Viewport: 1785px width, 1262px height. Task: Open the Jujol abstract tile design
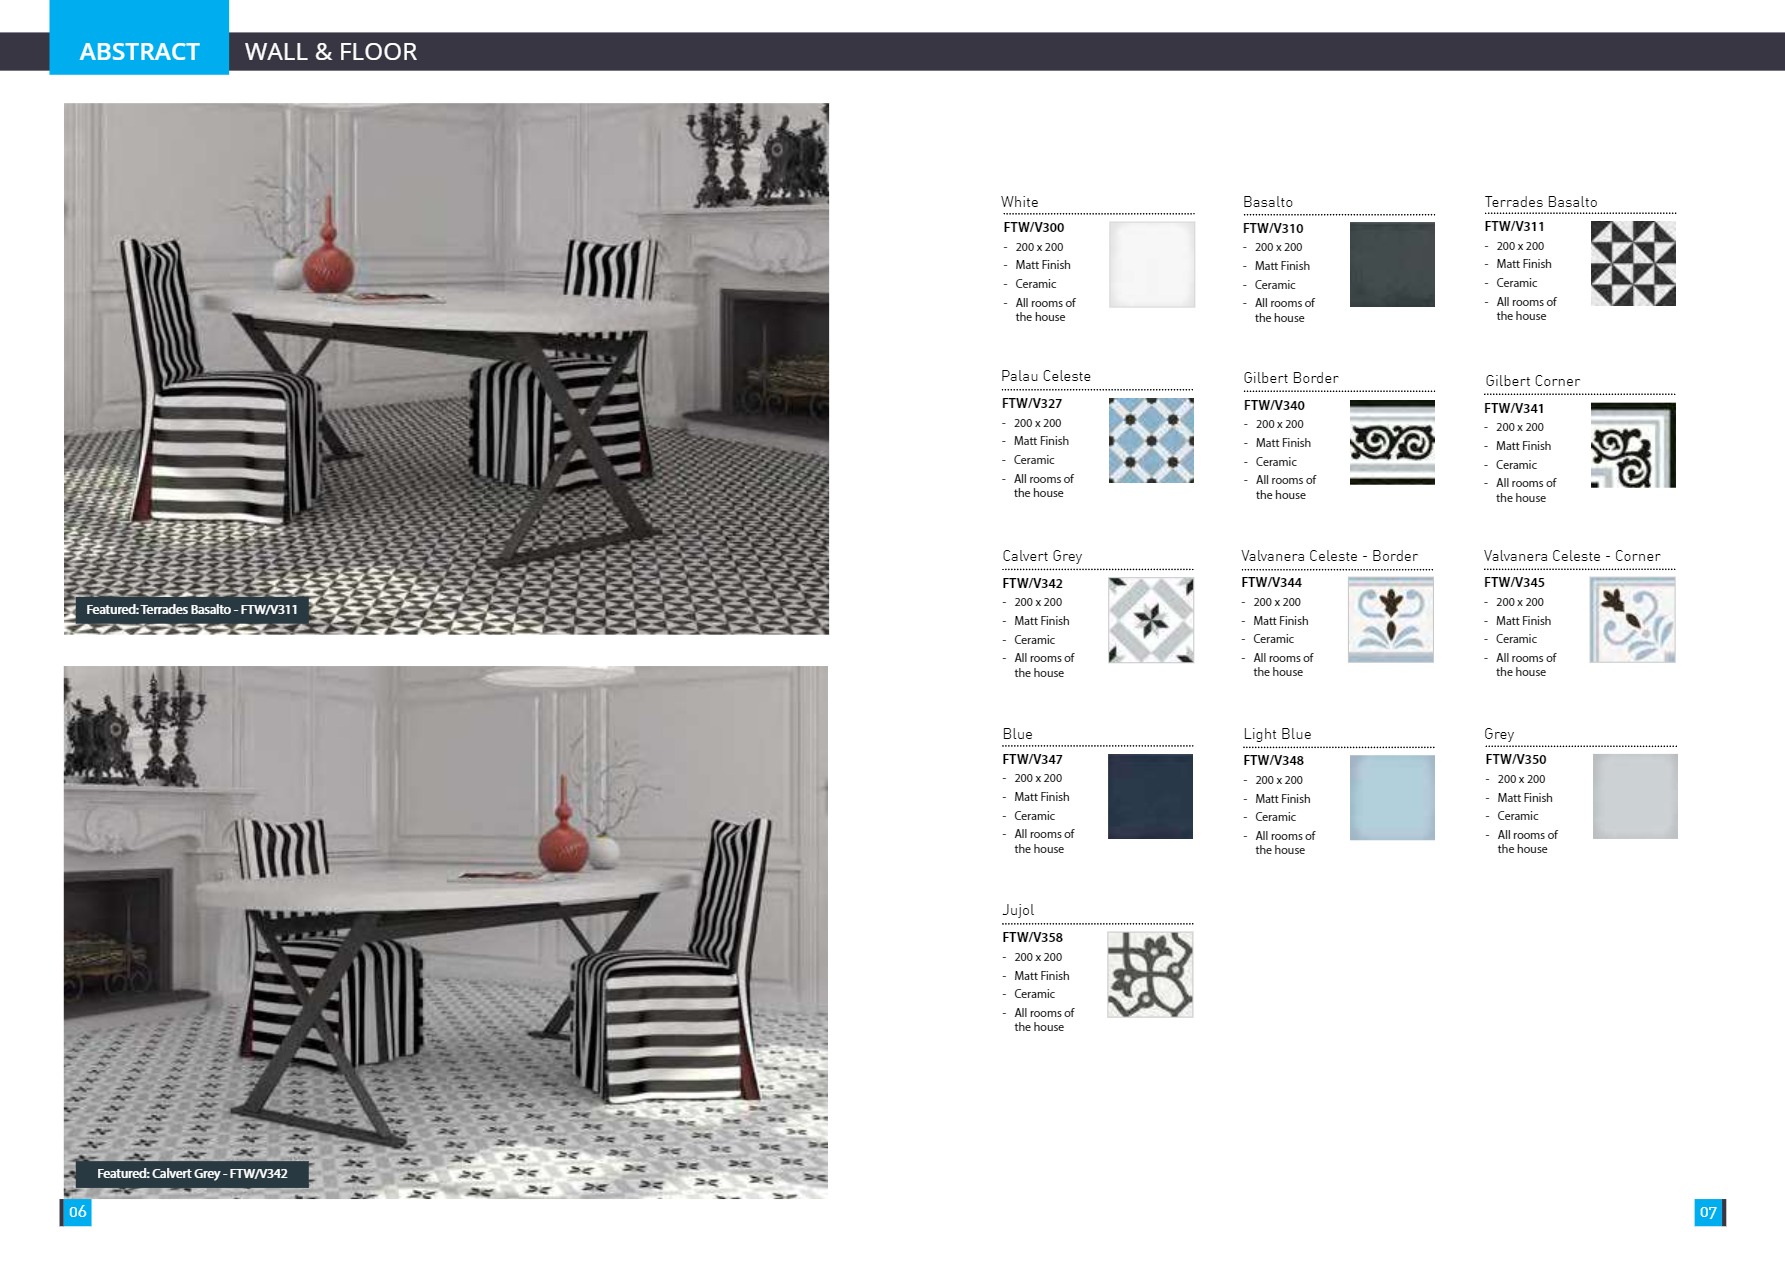click(x=1150, y=975)
